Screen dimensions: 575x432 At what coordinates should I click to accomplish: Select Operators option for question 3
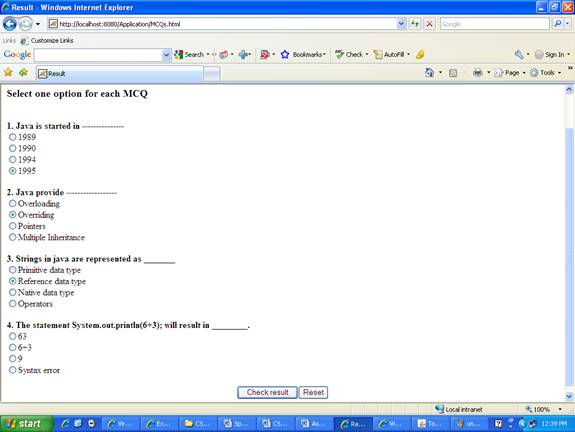pos(12,304)
